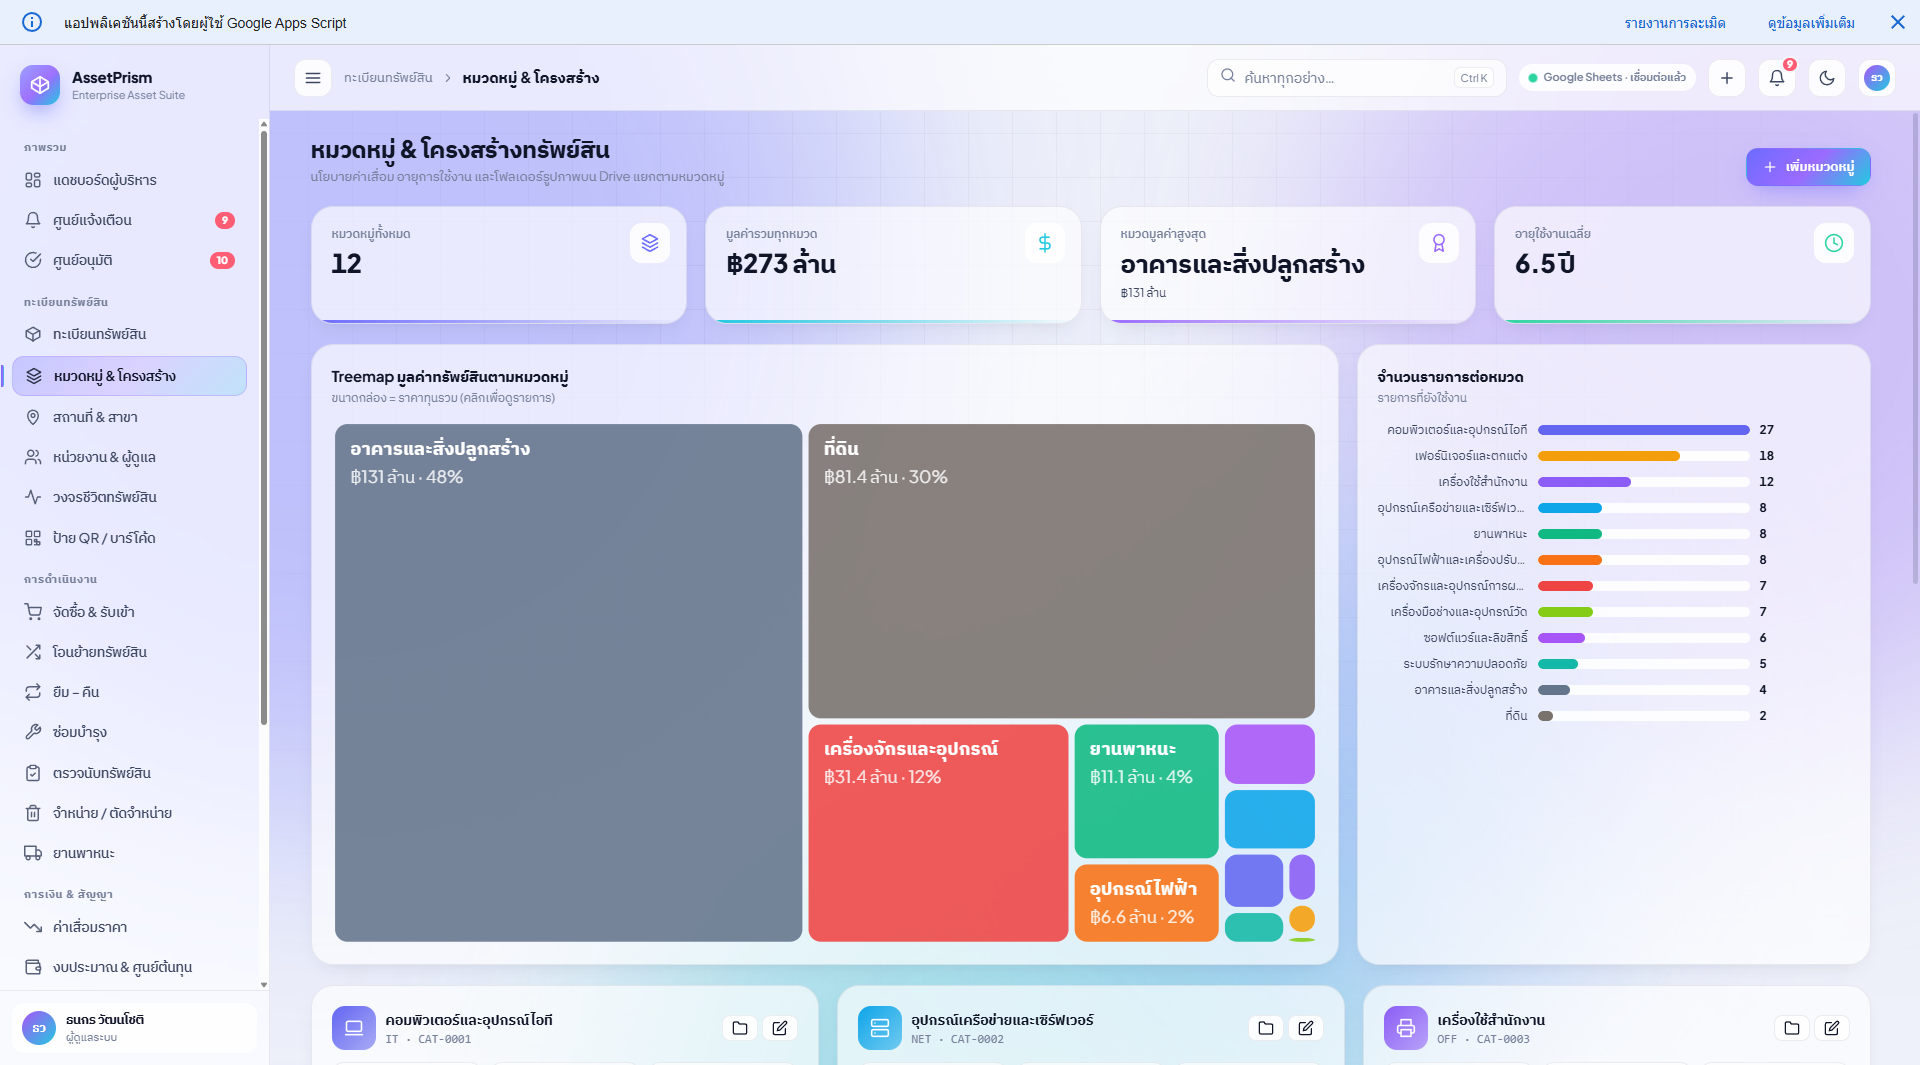Focus the ค้นหาทุกอย่าง search field
Image resolution: width=1920 pixels, height=1065 pixels.
click(x=1356, y=78)
